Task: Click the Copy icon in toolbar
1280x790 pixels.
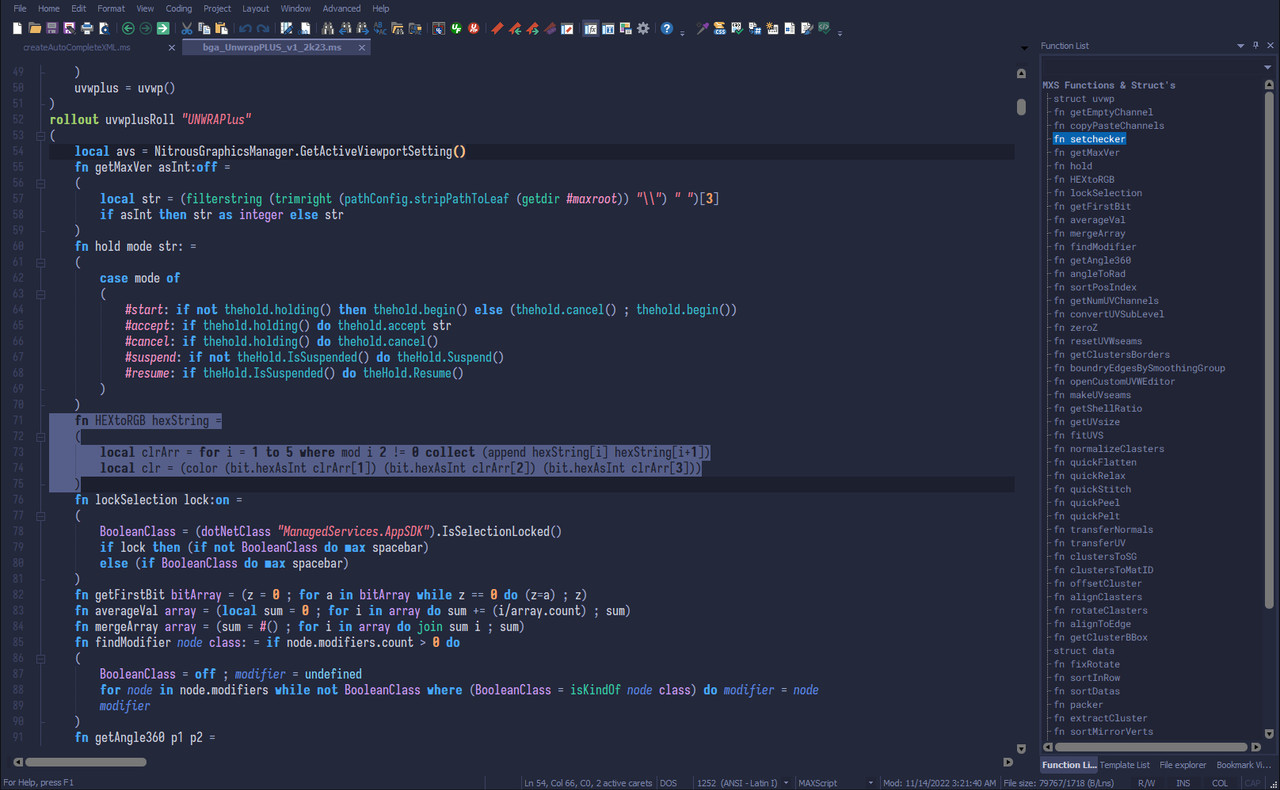Action: (x=204, y=28)
